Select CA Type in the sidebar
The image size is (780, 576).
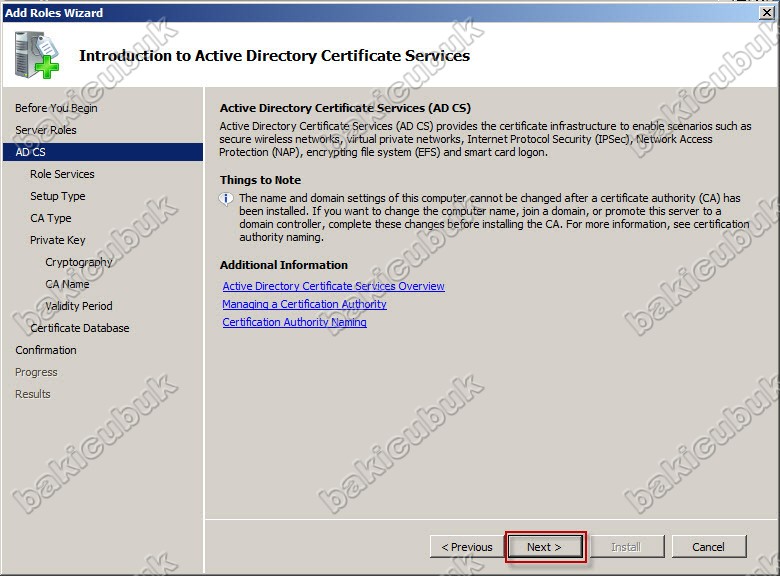pyautogui.click(x=51, y=218)
